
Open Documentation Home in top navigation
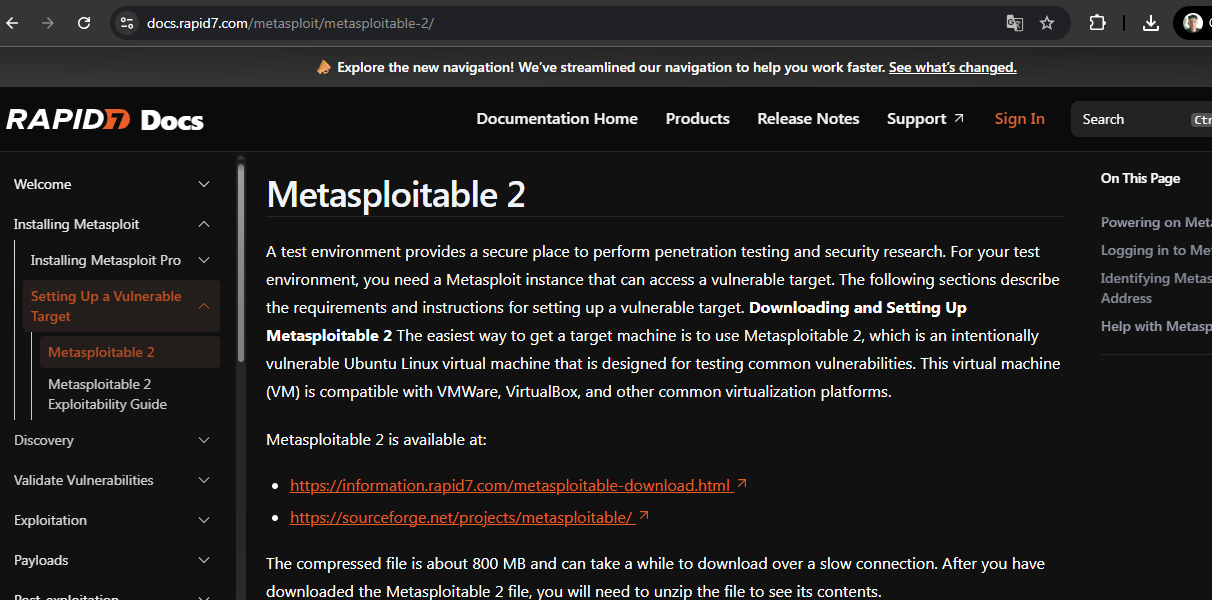pyautogui.click(x=556, y=118)
